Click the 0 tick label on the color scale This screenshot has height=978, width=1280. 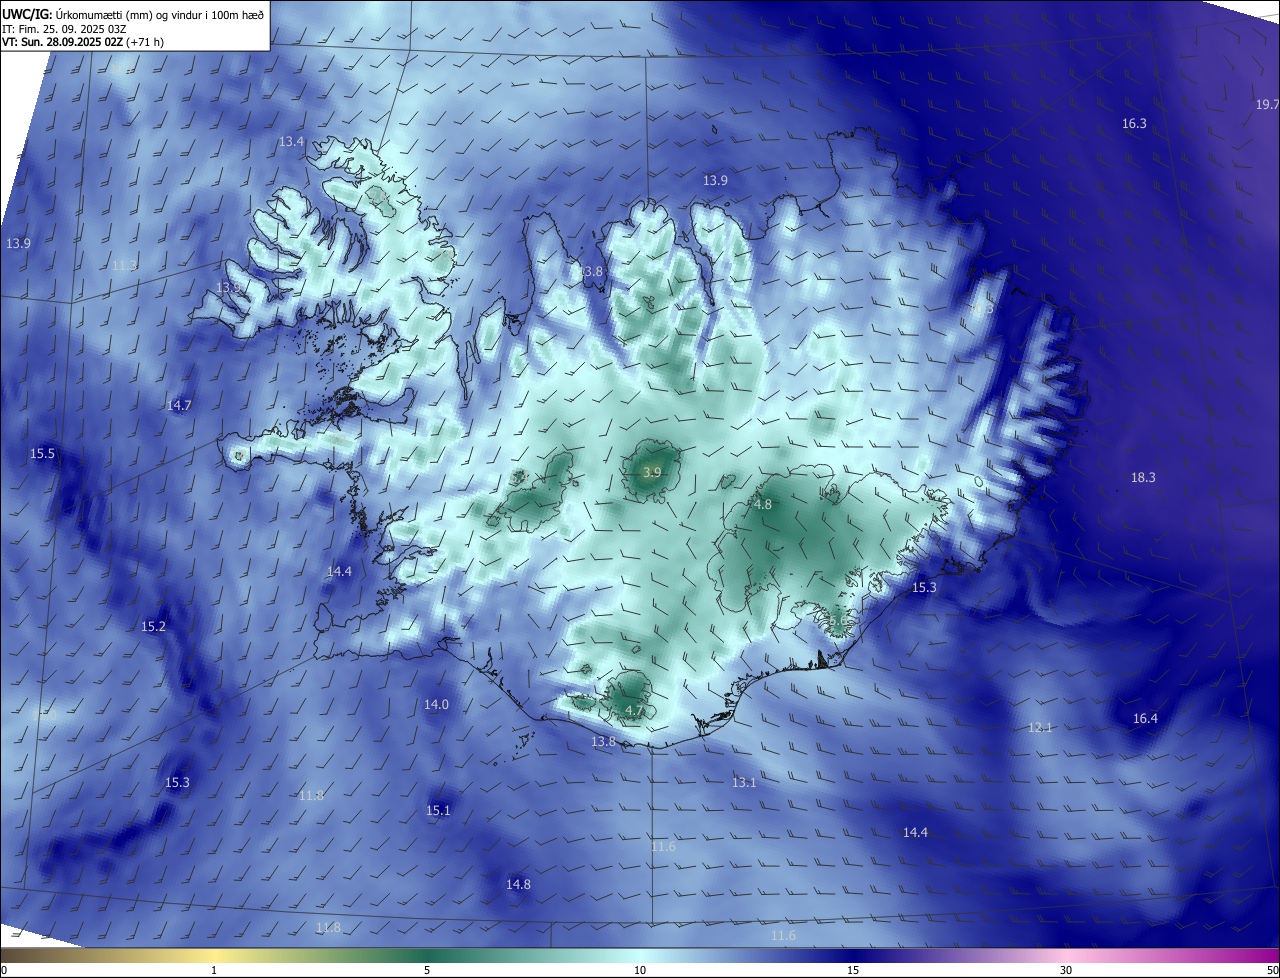tap(4, 971)
